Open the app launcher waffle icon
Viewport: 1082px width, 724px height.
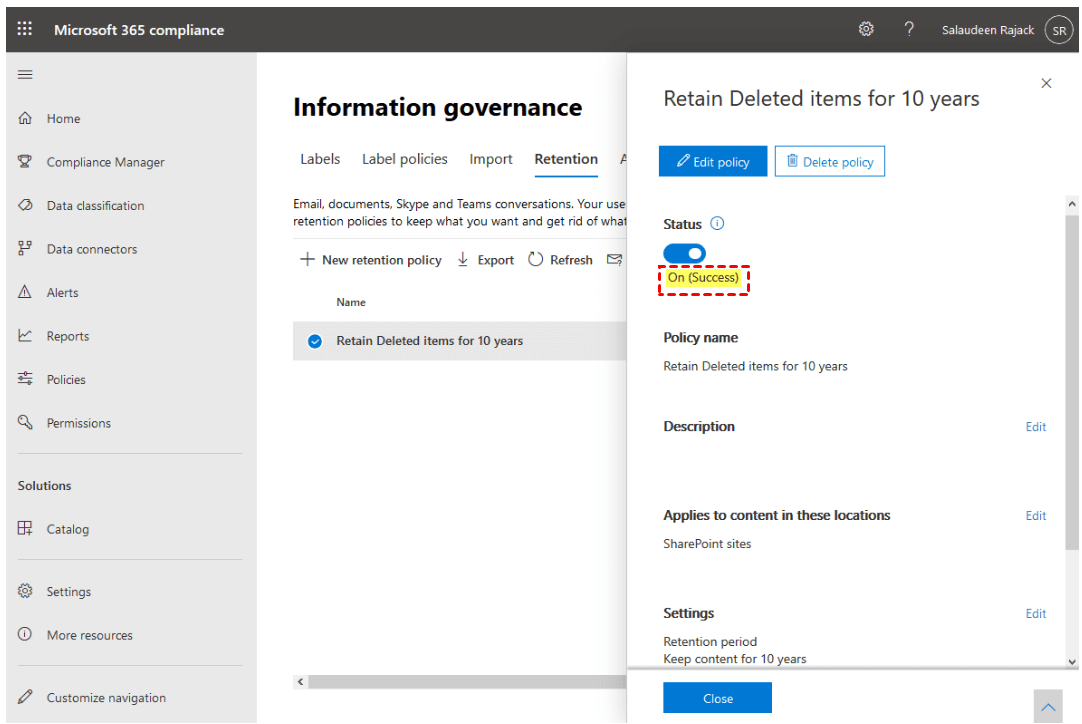(25, 30)
